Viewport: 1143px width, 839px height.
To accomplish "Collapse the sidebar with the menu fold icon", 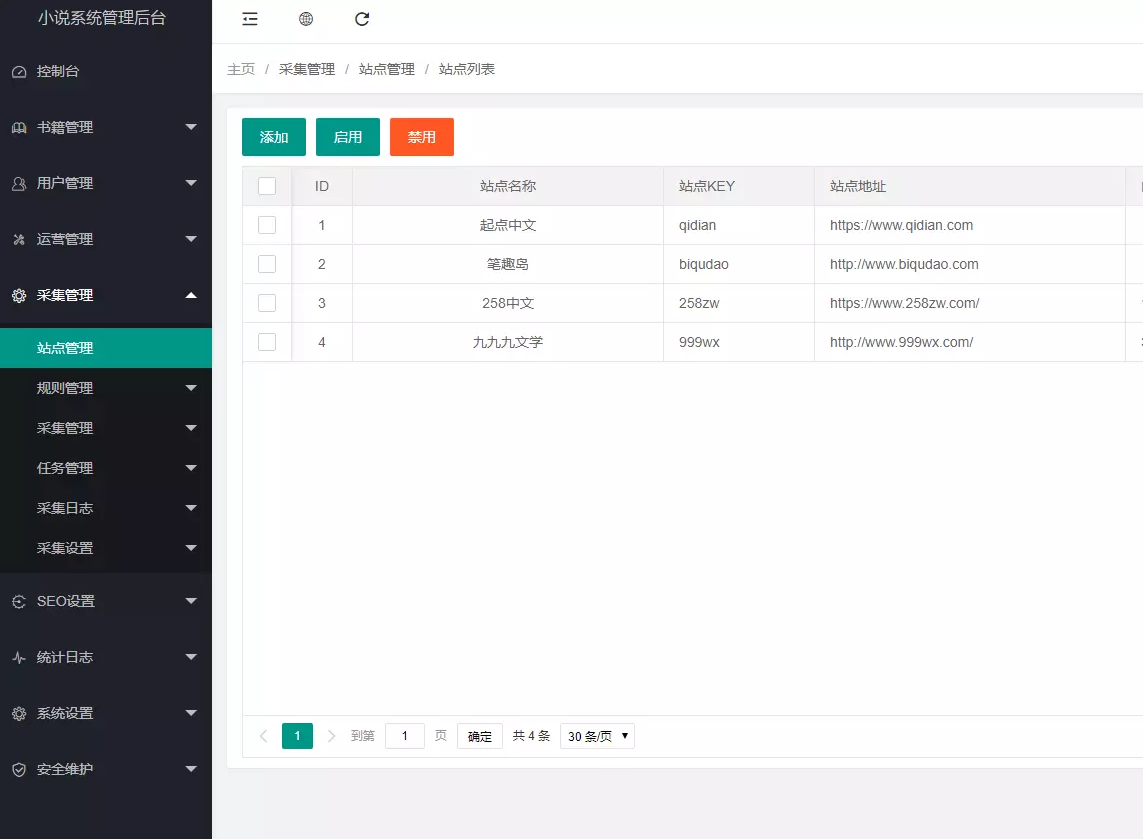I will [x=250, y=19].
